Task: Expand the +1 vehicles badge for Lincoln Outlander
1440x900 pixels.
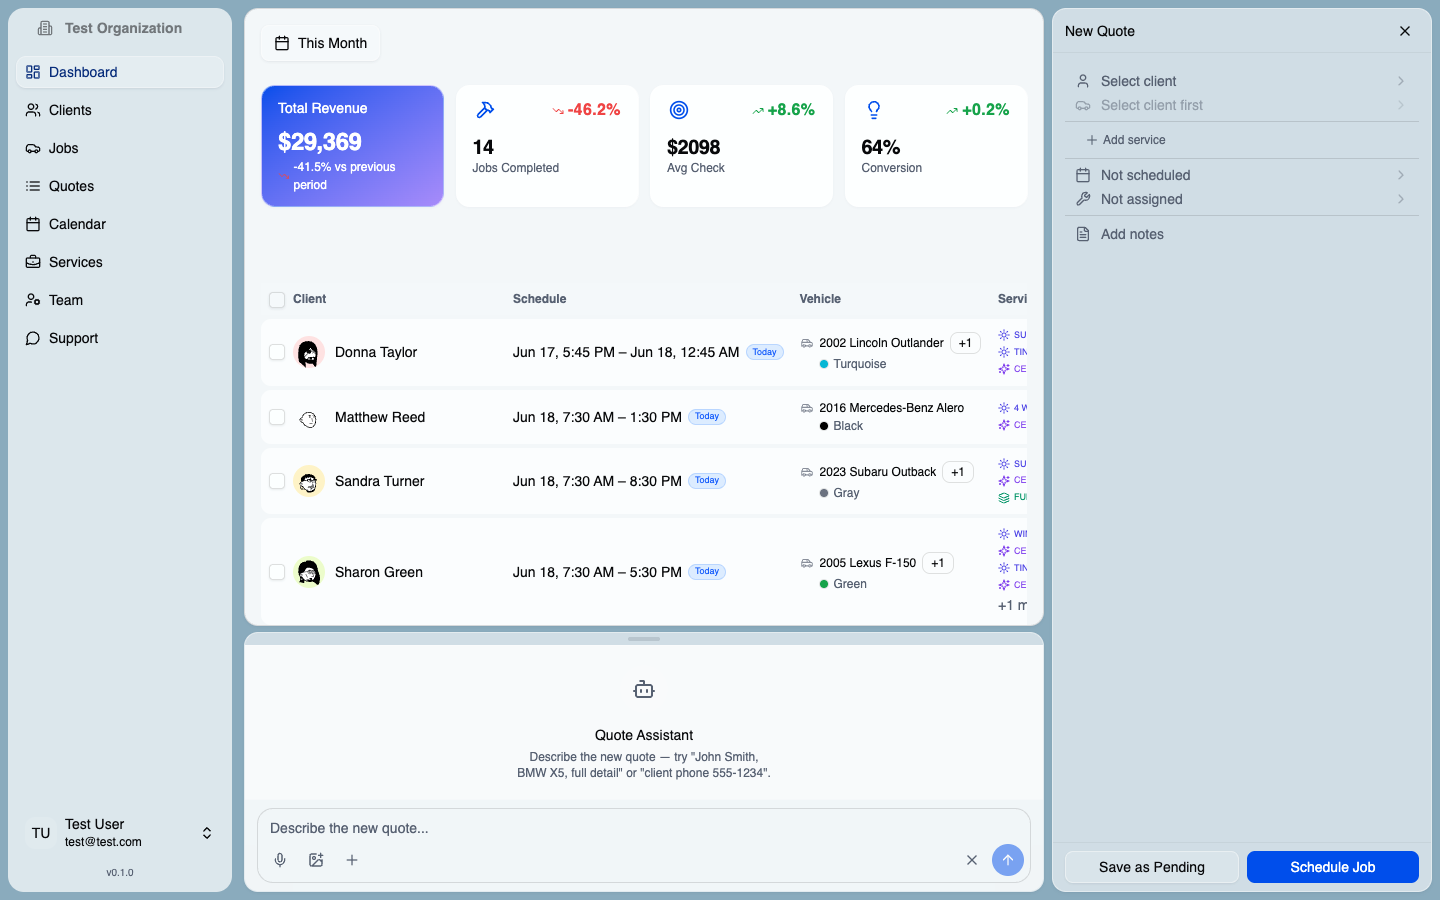Action: 965,343
